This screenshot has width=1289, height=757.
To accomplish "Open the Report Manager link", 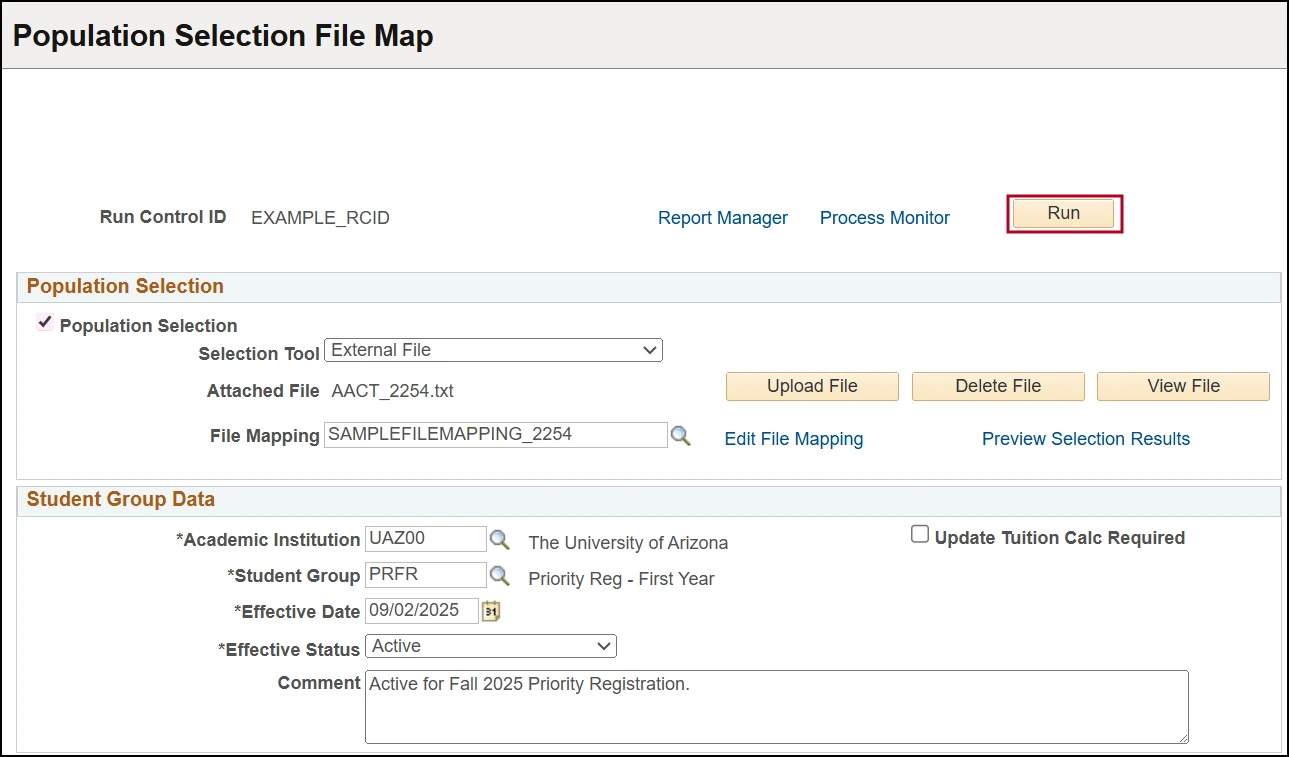I will (x=722, y=218).
